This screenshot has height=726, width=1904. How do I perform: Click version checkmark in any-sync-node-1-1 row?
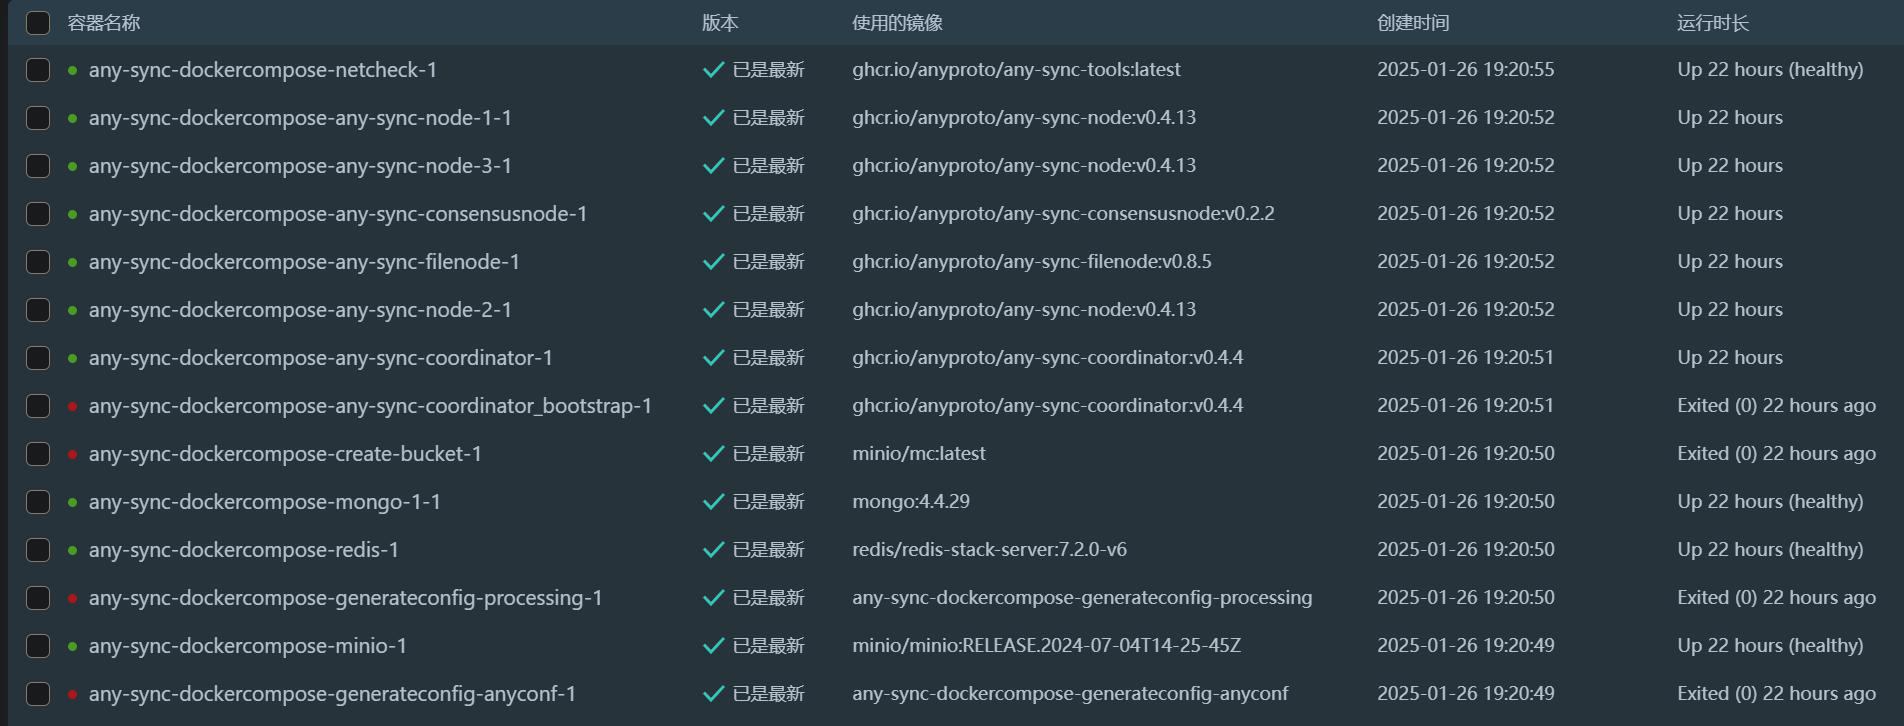(x=714, y=118)
